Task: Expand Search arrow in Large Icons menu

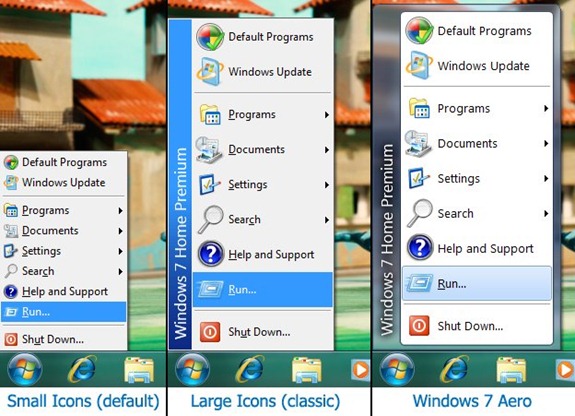Action: tap(326, 220)
